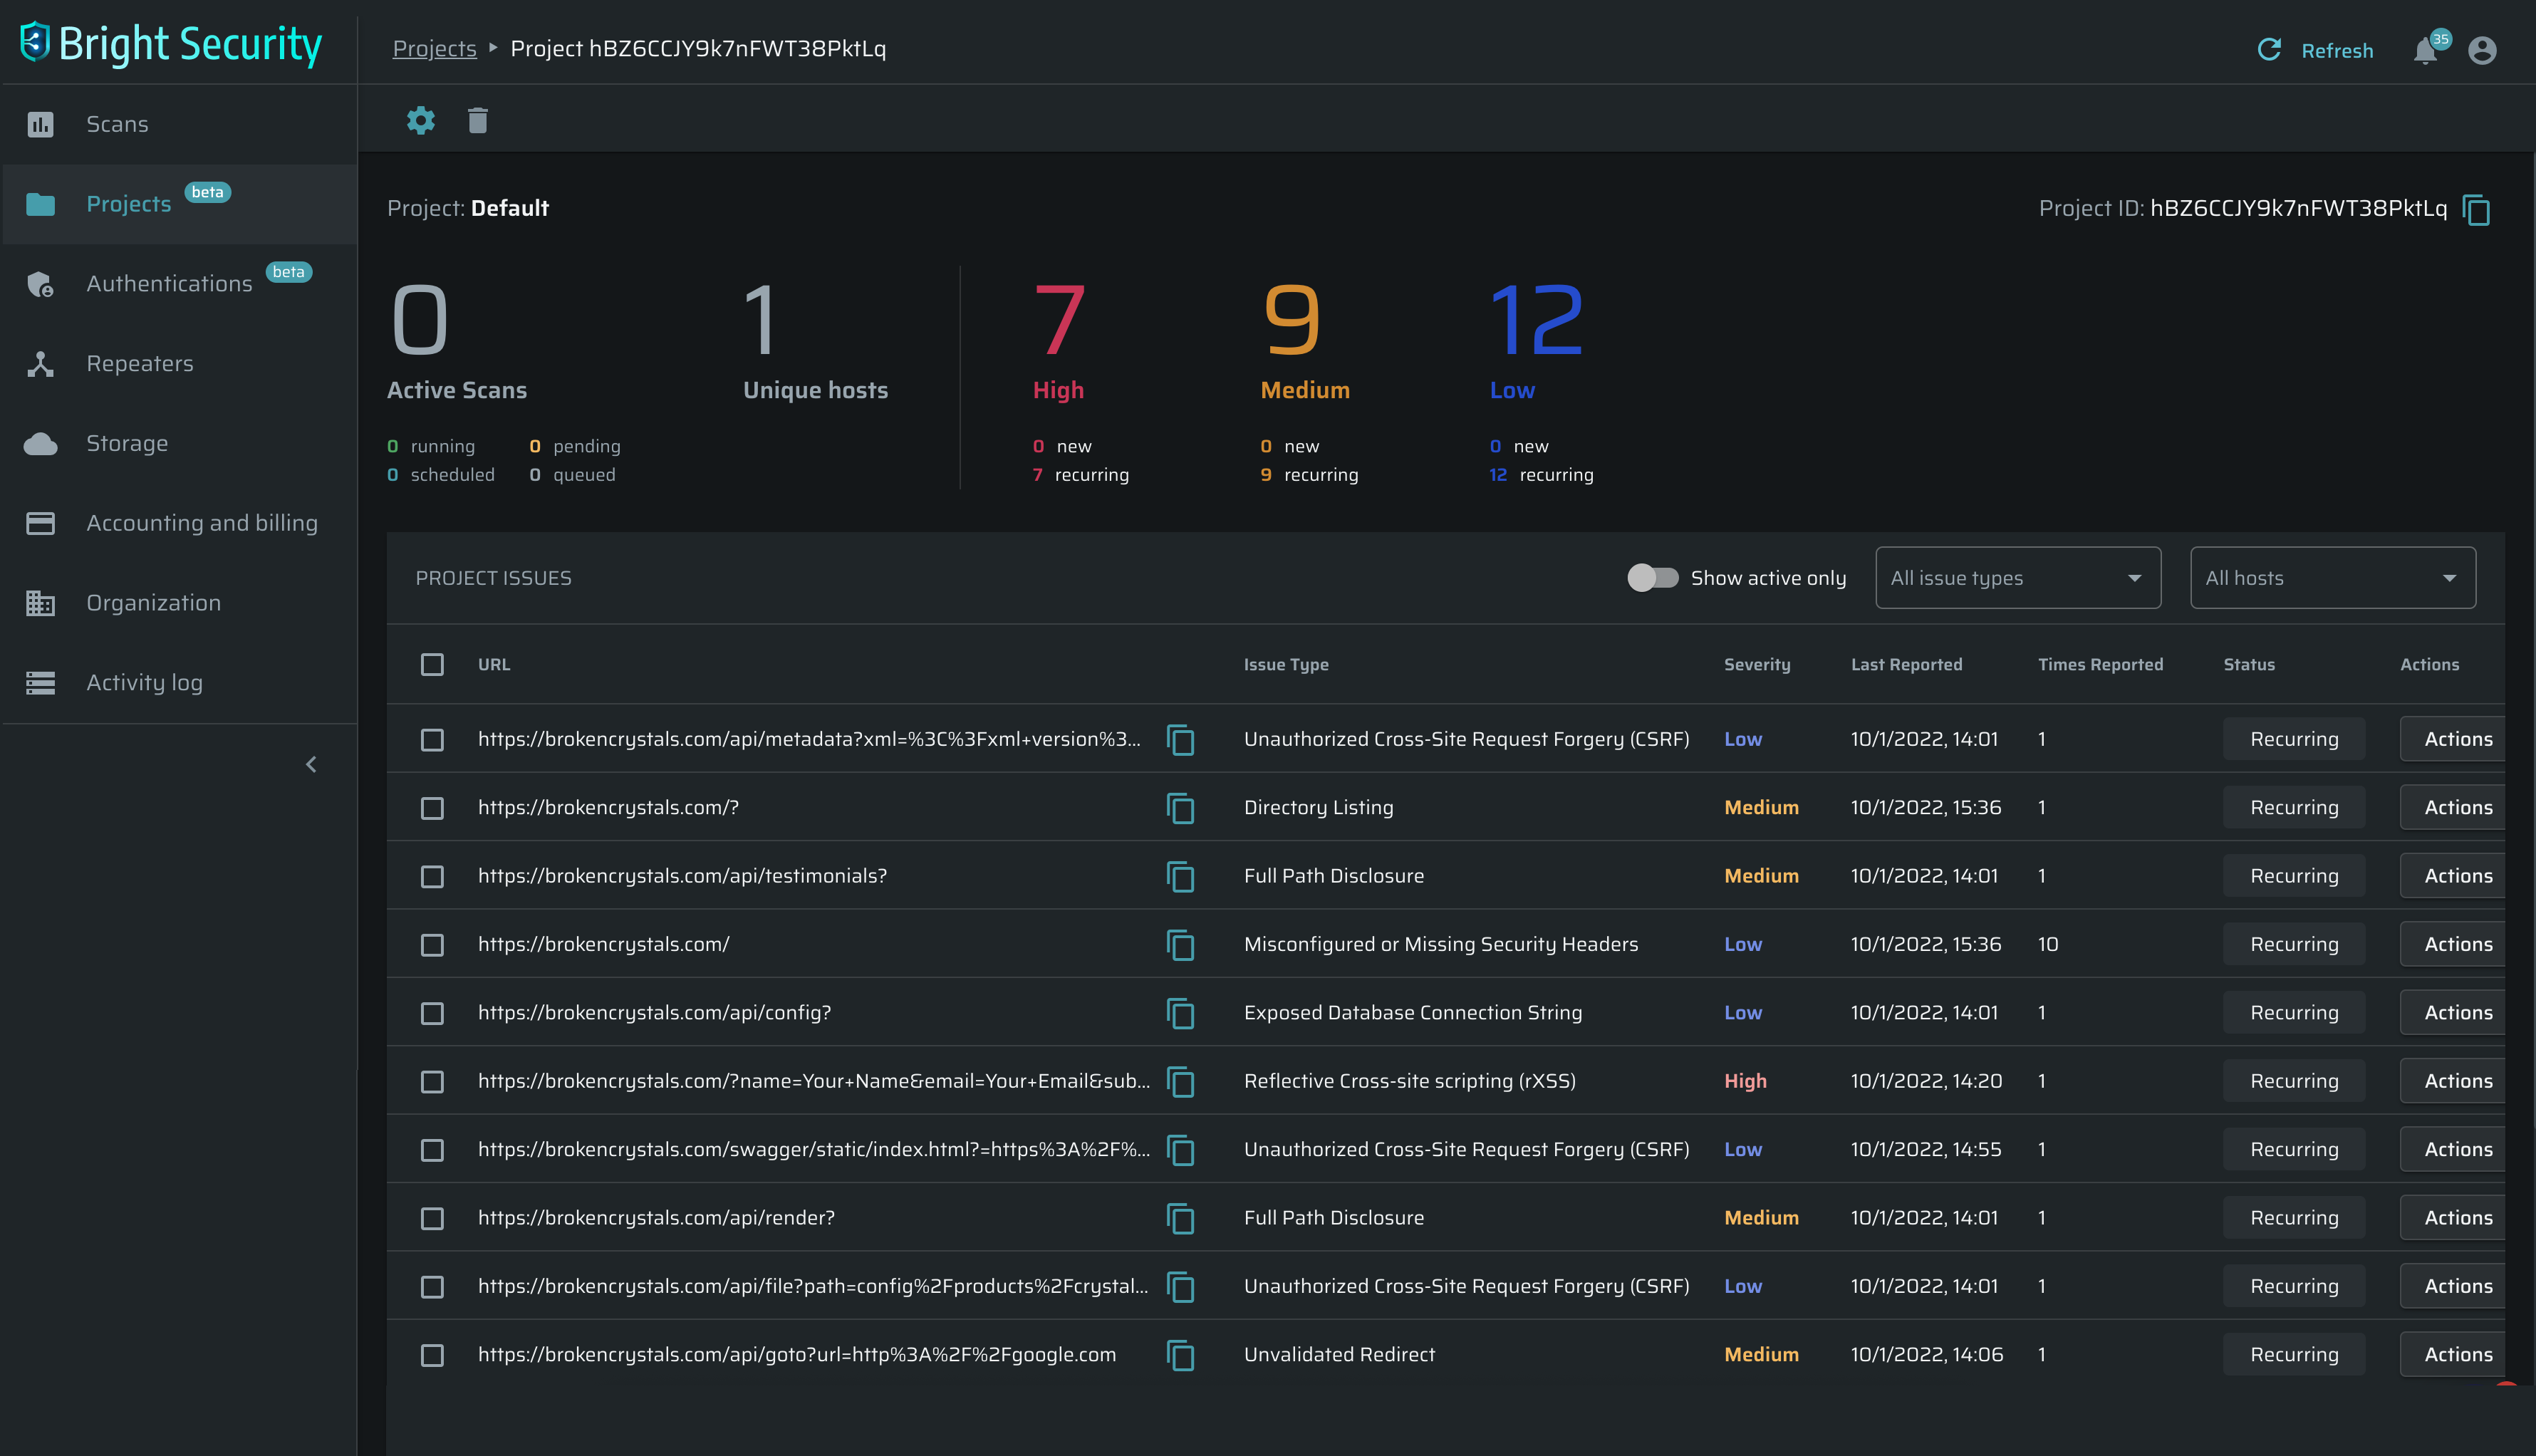Select checkbox for api/config issue row

pos(432,1013)
